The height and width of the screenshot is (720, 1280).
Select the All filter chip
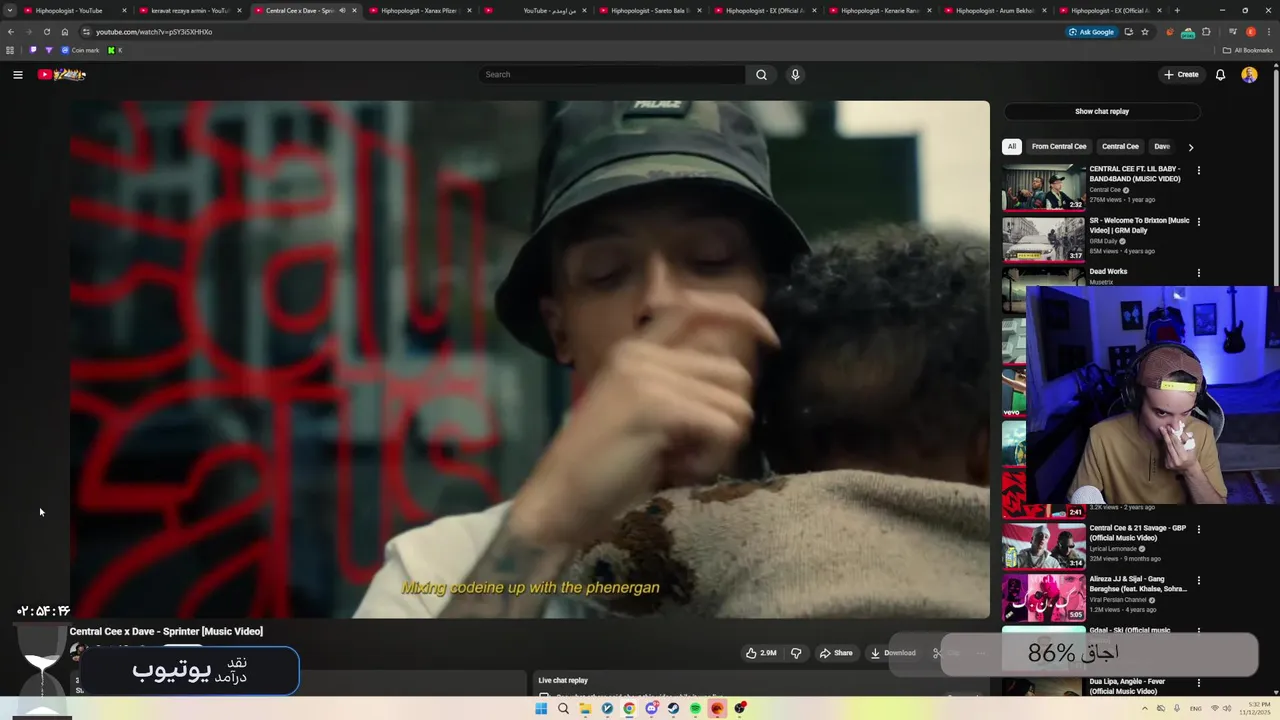click(1011, 146)
